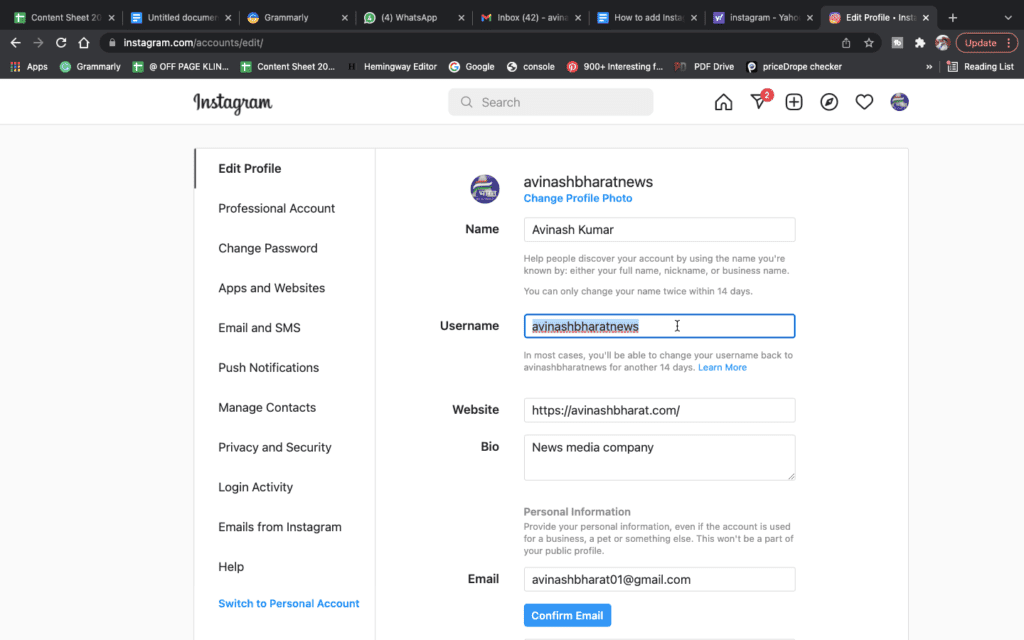
Task: Open the Apps bookmark shortcut
Action: (29, 67)
